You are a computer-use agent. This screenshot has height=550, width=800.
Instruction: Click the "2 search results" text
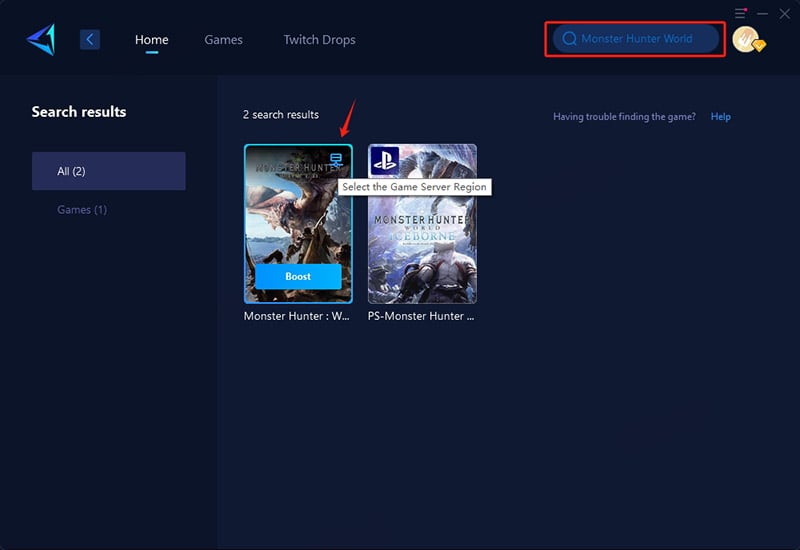281,115
